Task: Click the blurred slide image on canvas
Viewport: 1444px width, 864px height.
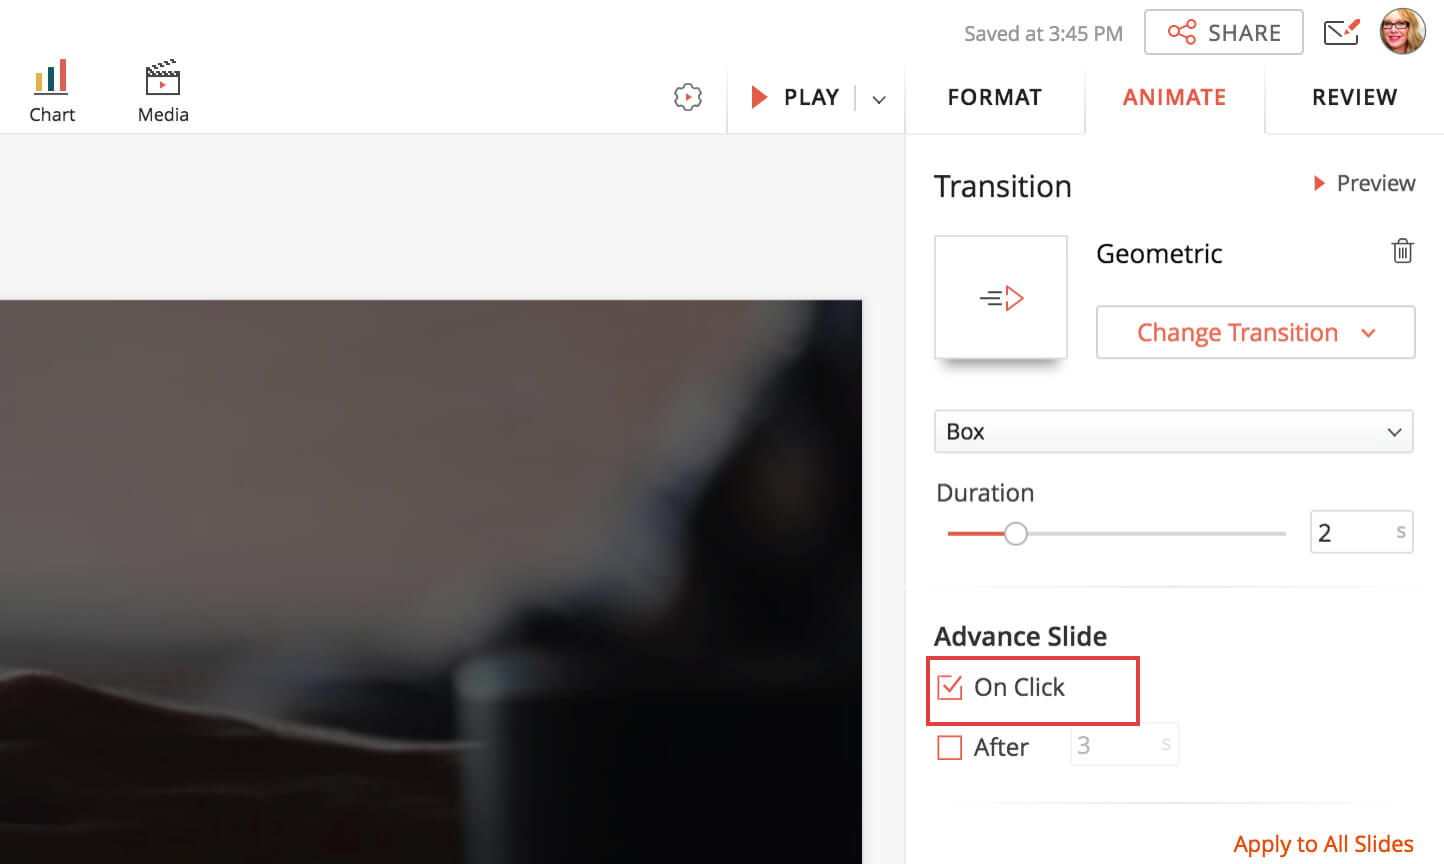Action: coord(430,582)
